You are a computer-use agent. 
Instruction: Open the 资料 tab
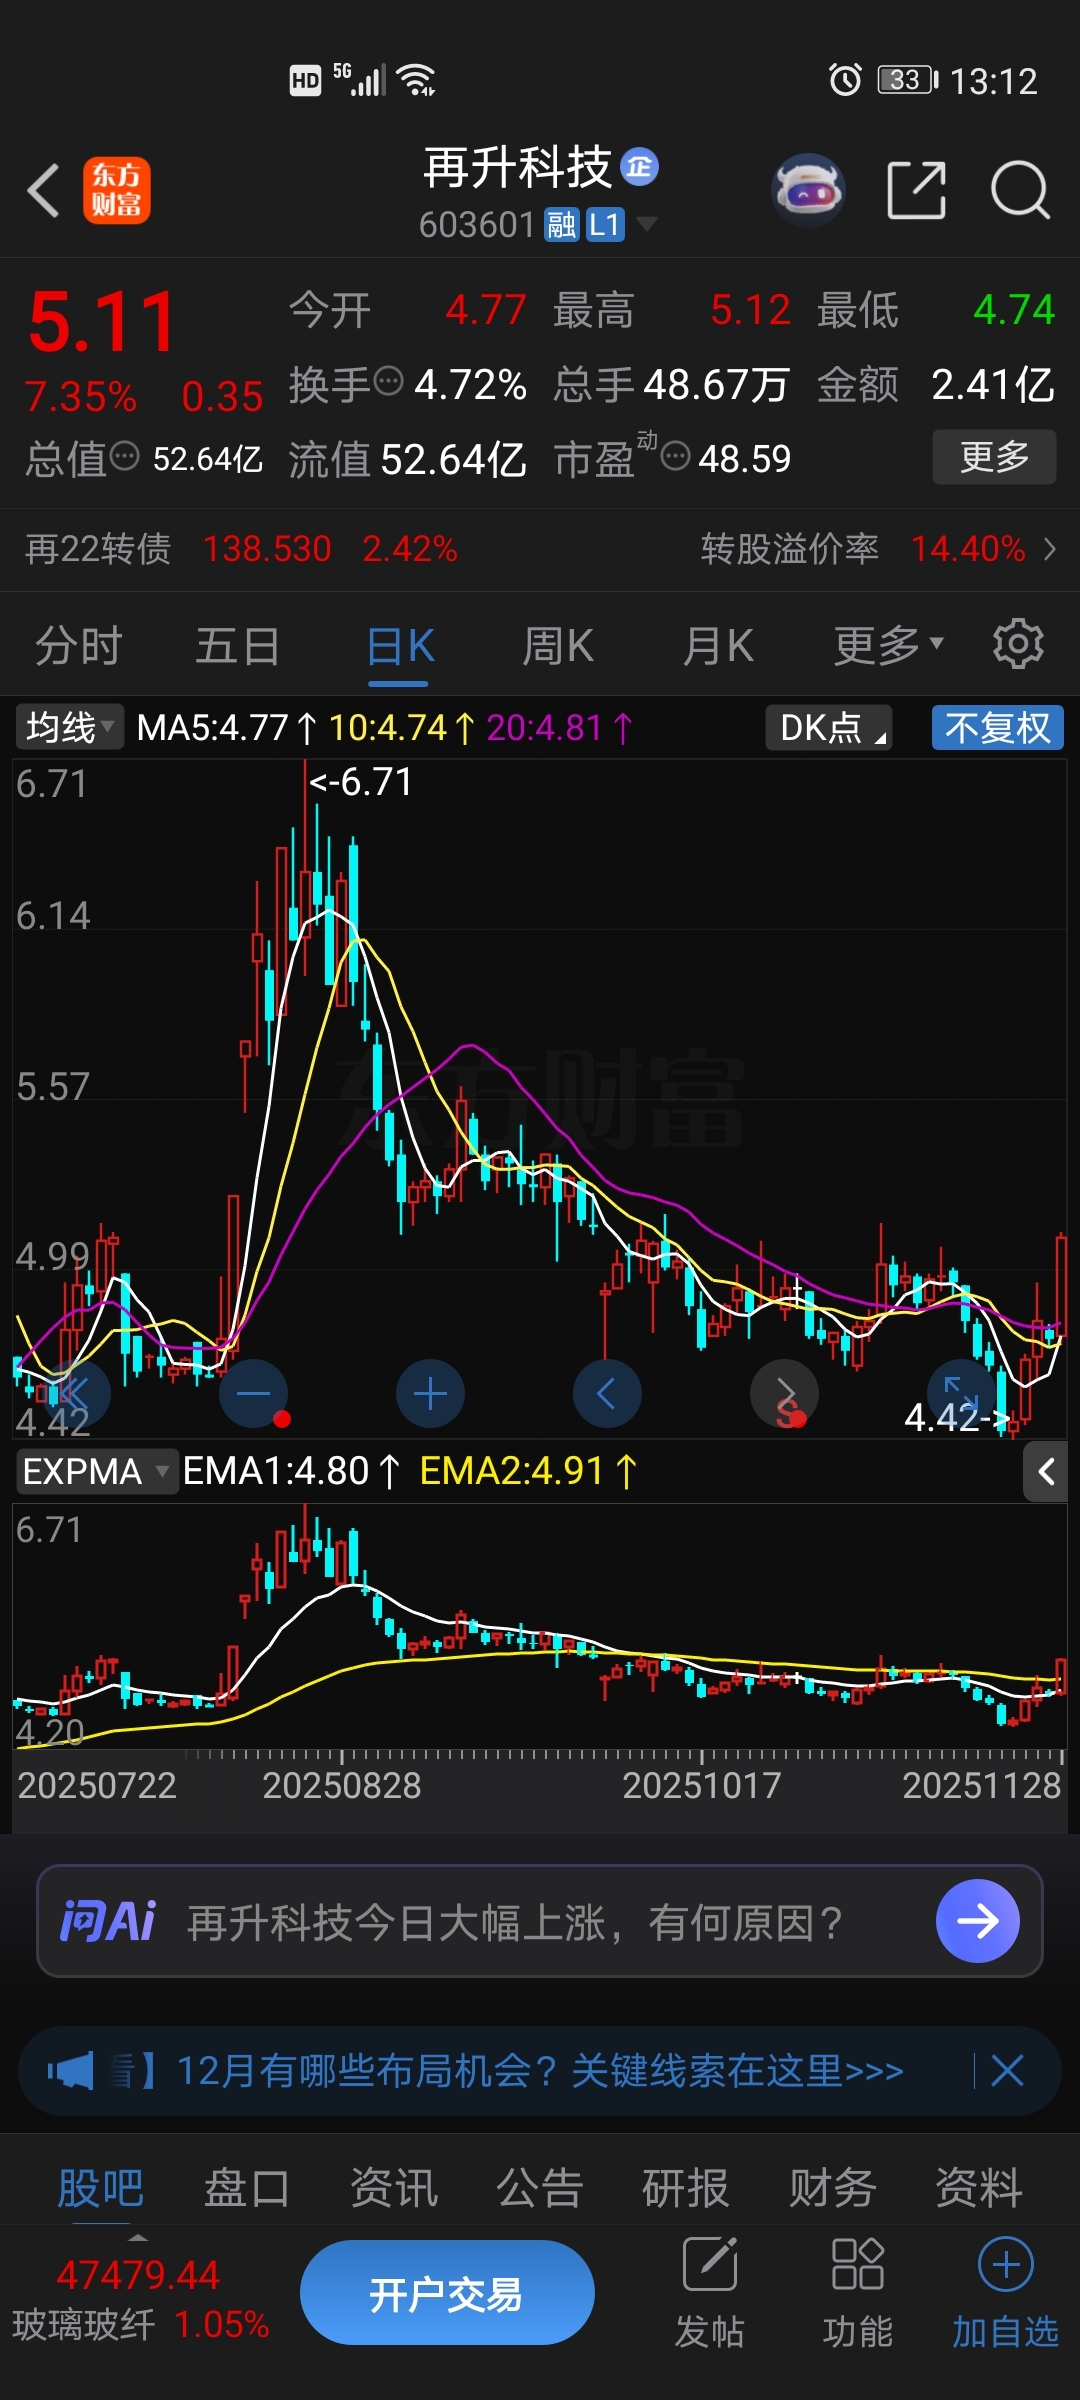tap(979, 2187)
